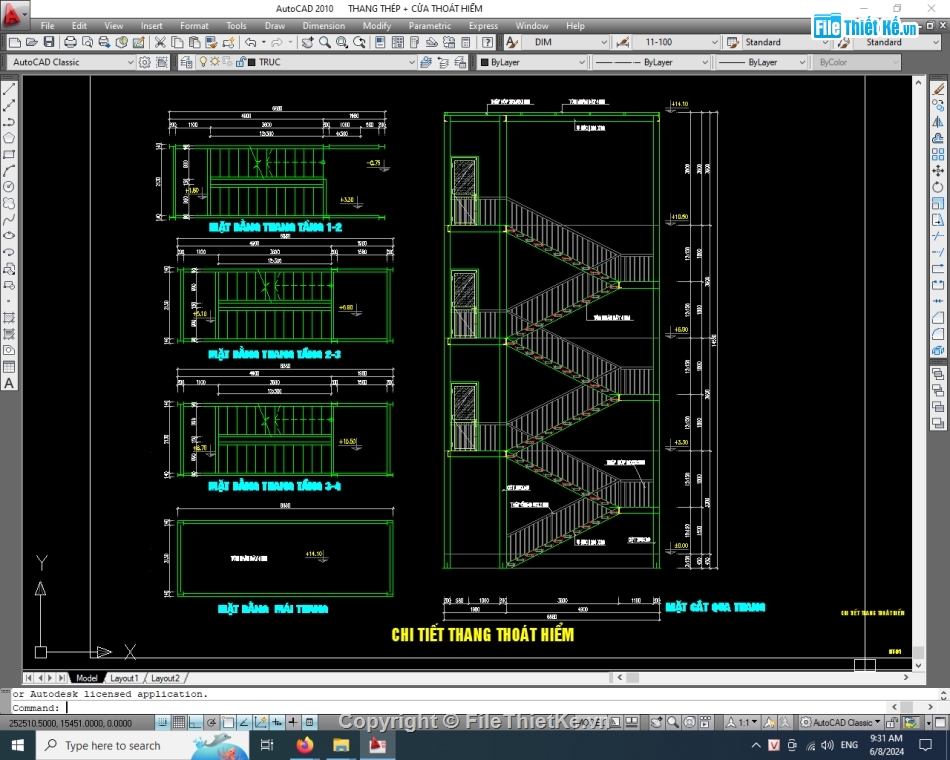The width and height of the screenshot is (950, 760).
Task: Click the Plot printer icon
Action: coord(70,42)
